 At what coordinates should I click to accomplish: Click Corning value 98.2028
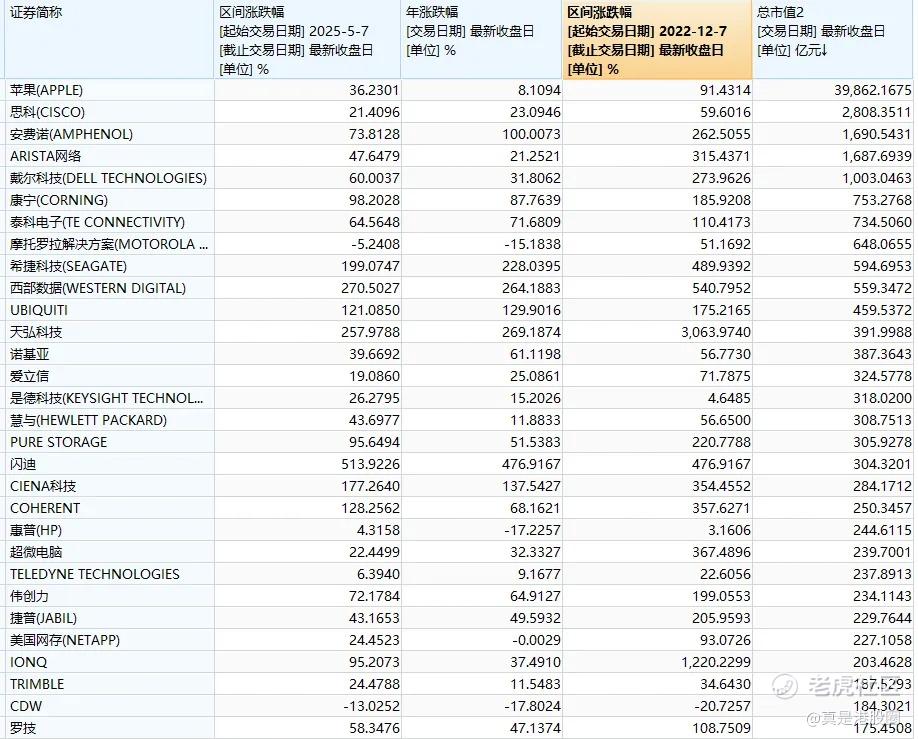pos(374,200)
